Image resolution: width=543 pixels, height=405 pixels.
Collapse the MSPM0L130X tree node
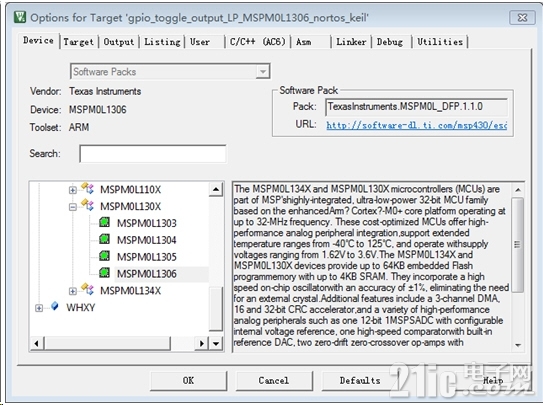(72, 207)
